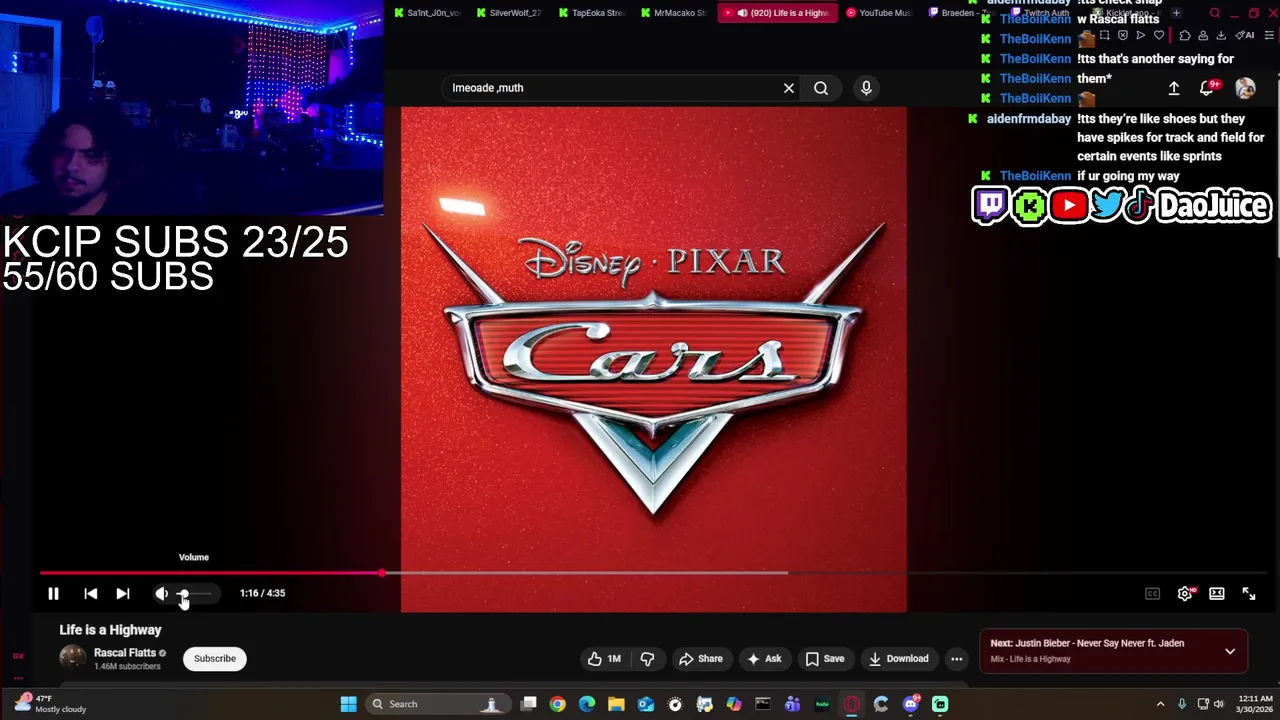
Task: Like the video with thumbs up
Action: [604, 658]
